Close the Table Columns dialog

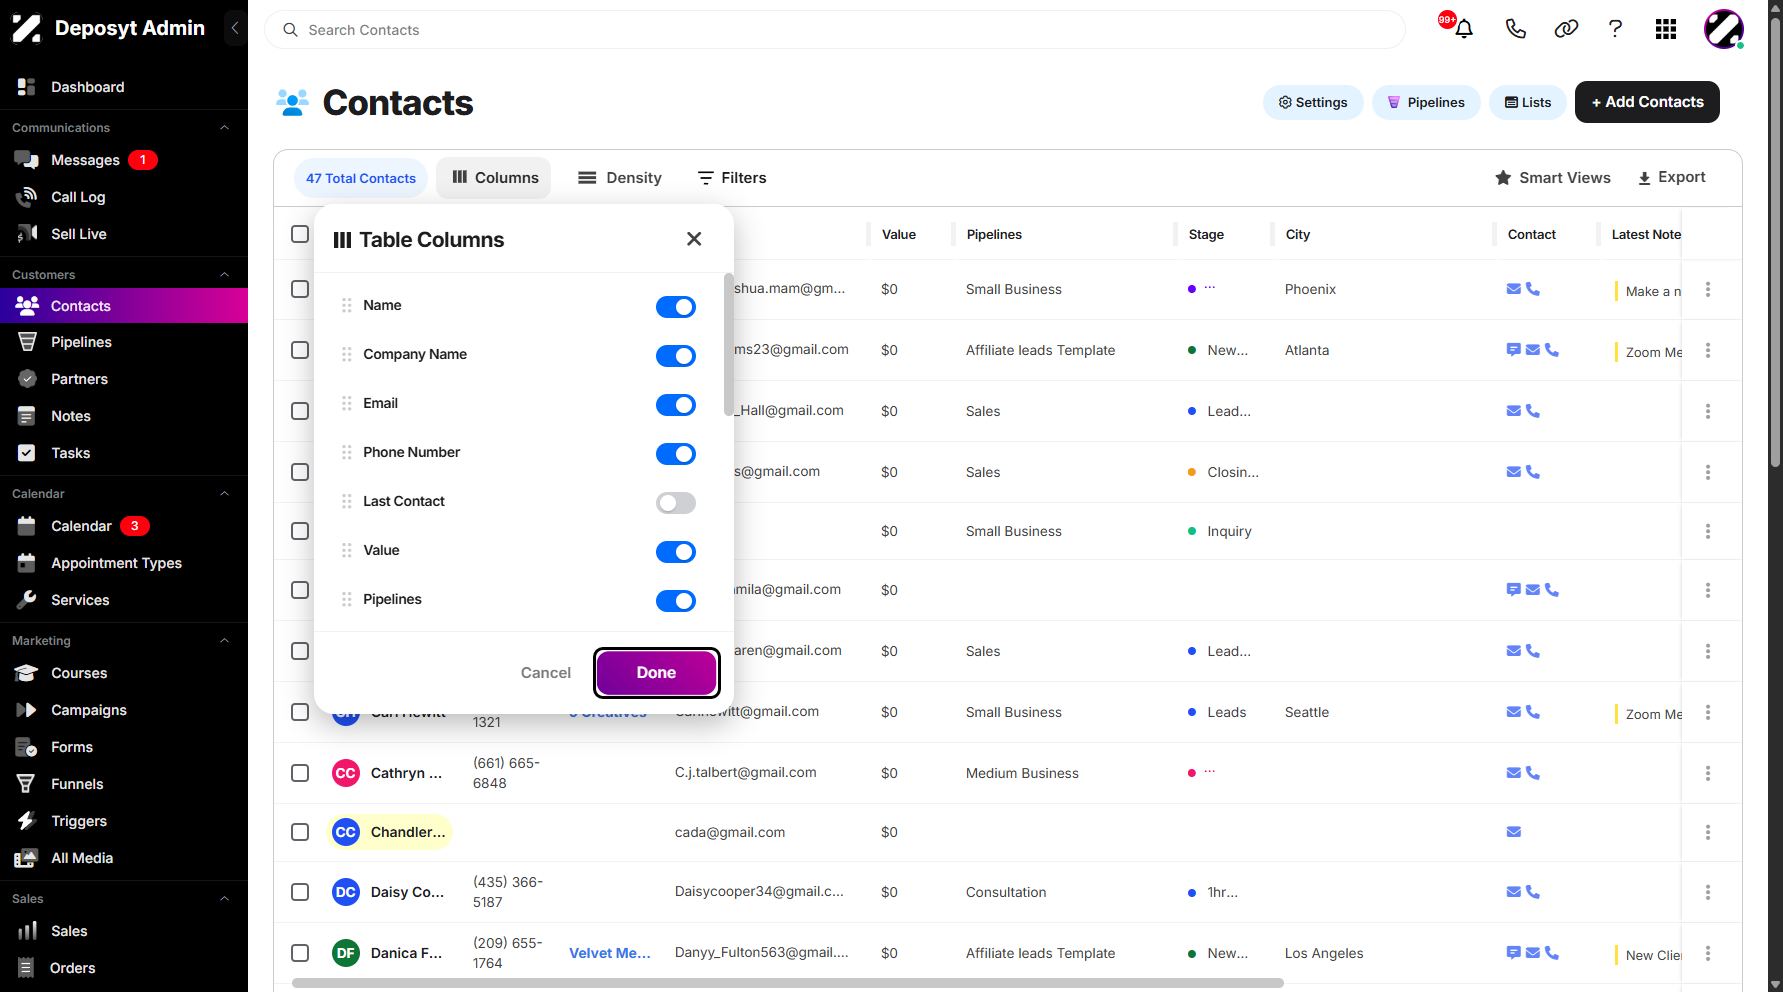point(694,239)
